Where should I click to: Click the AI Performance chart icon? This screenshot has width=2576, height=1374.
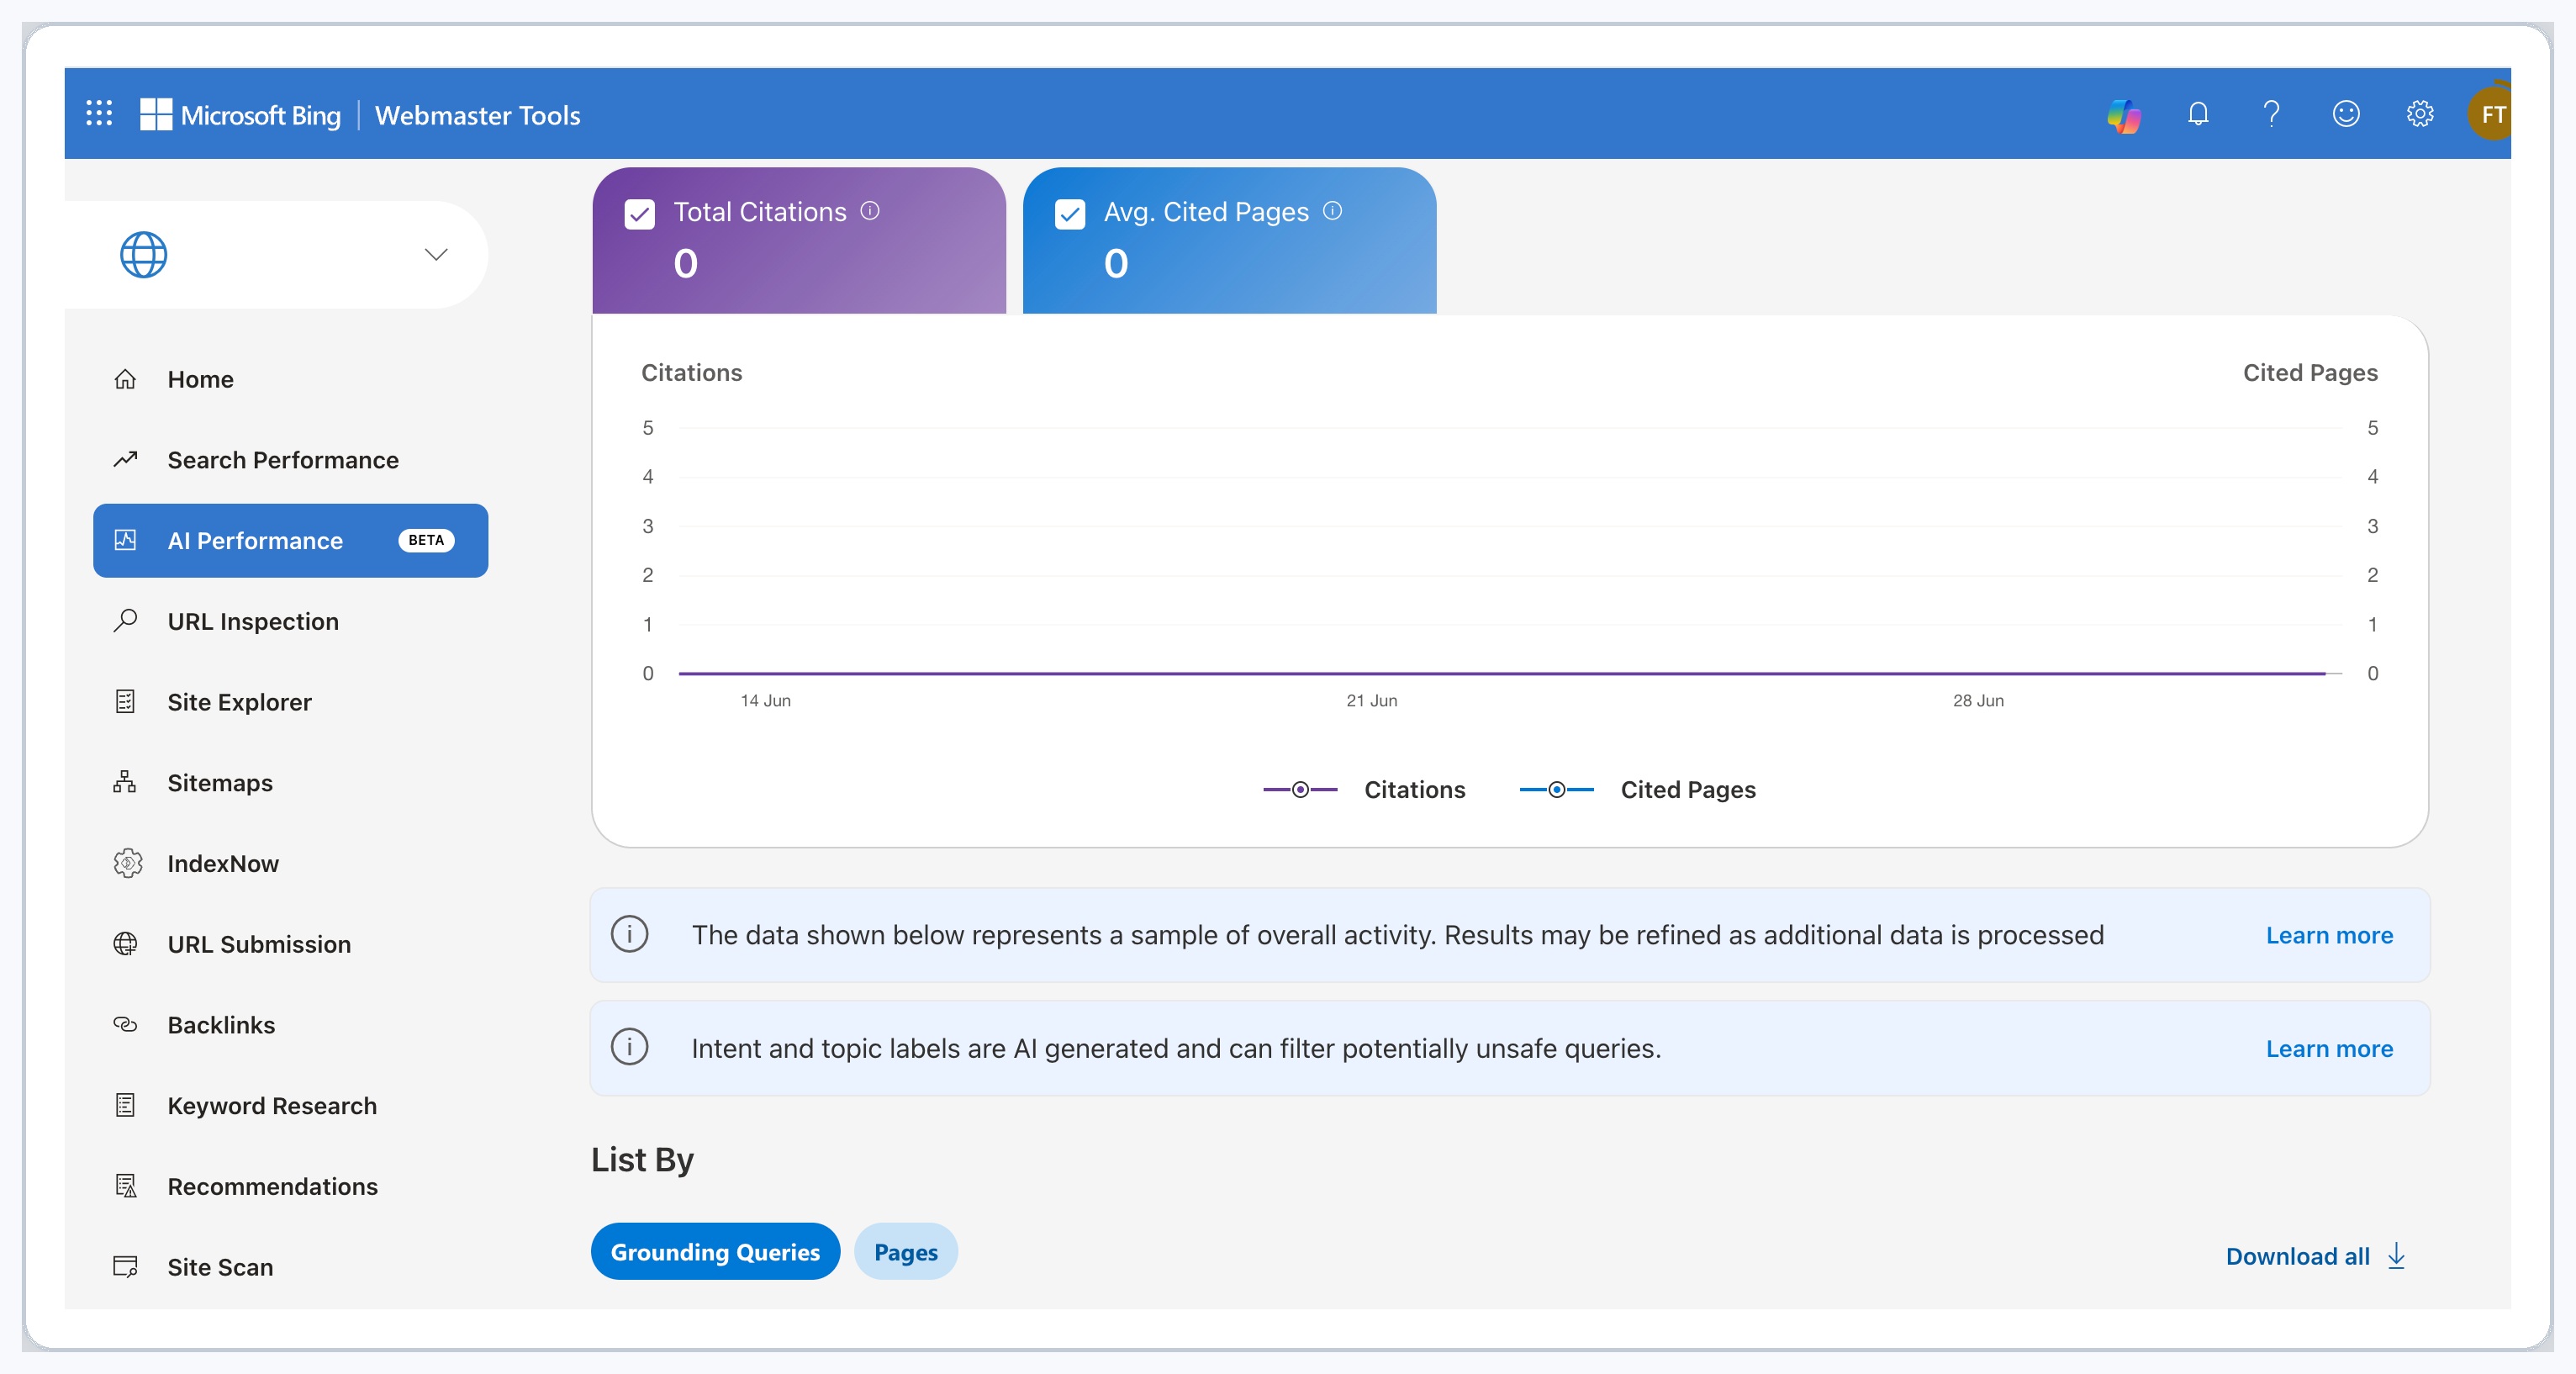click(x=125, y=541)
